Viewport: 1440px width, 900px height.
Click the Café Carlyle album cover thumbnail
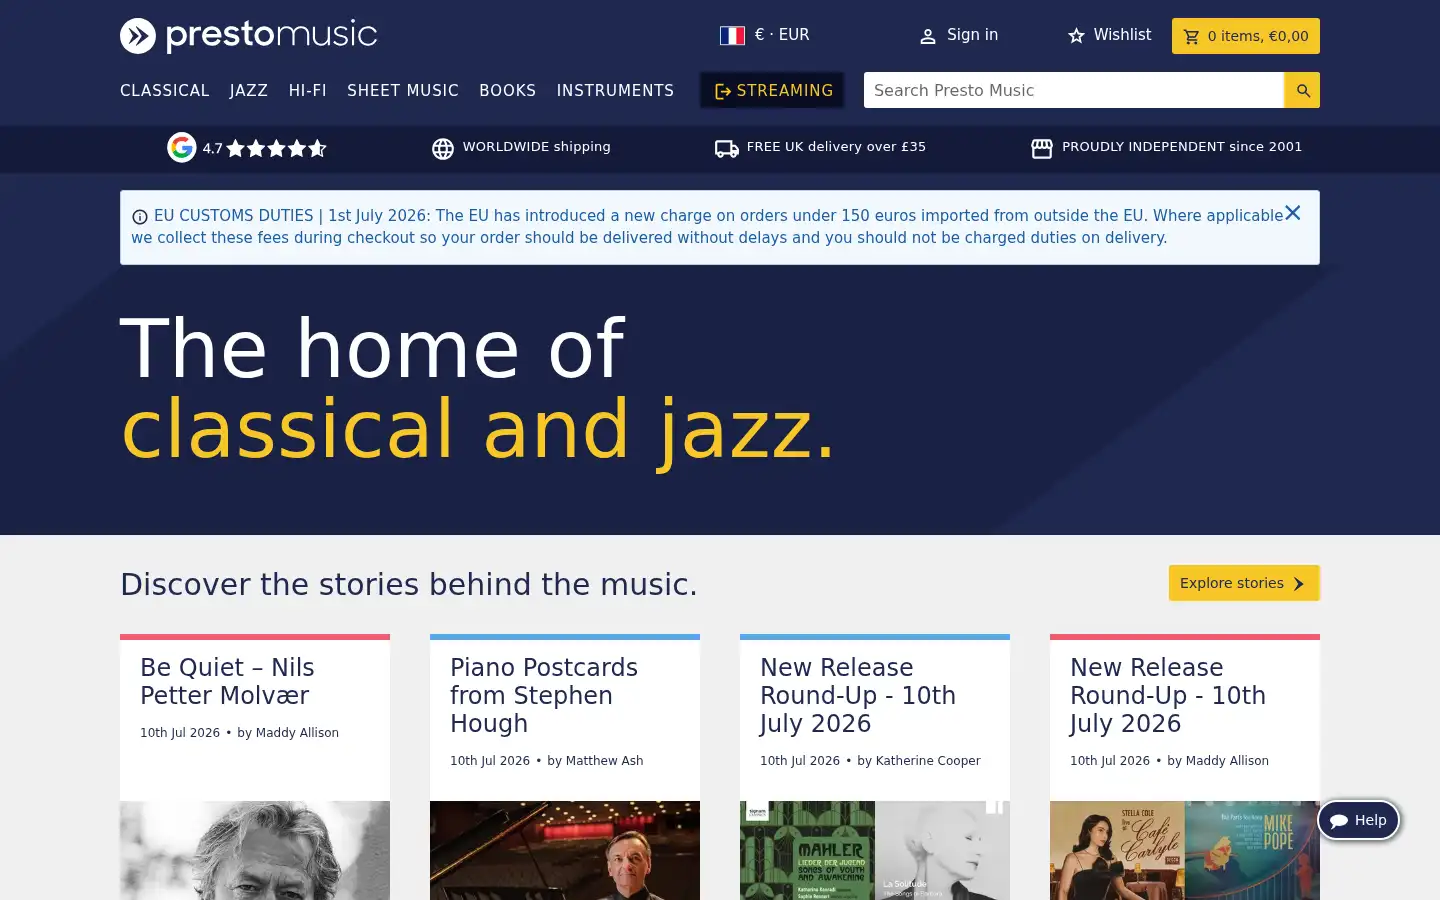[1117, 850]
